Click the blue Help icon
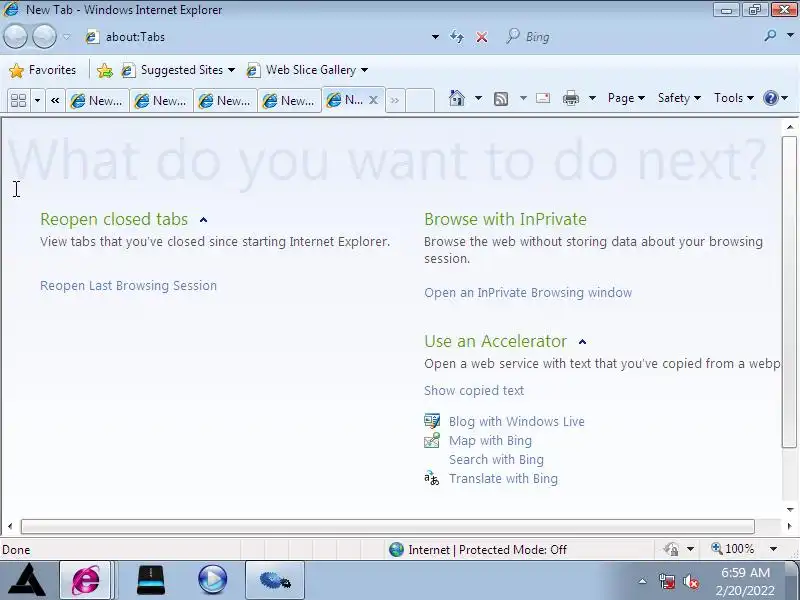Viewport: 800px width, 600px height. coord(771,98)
